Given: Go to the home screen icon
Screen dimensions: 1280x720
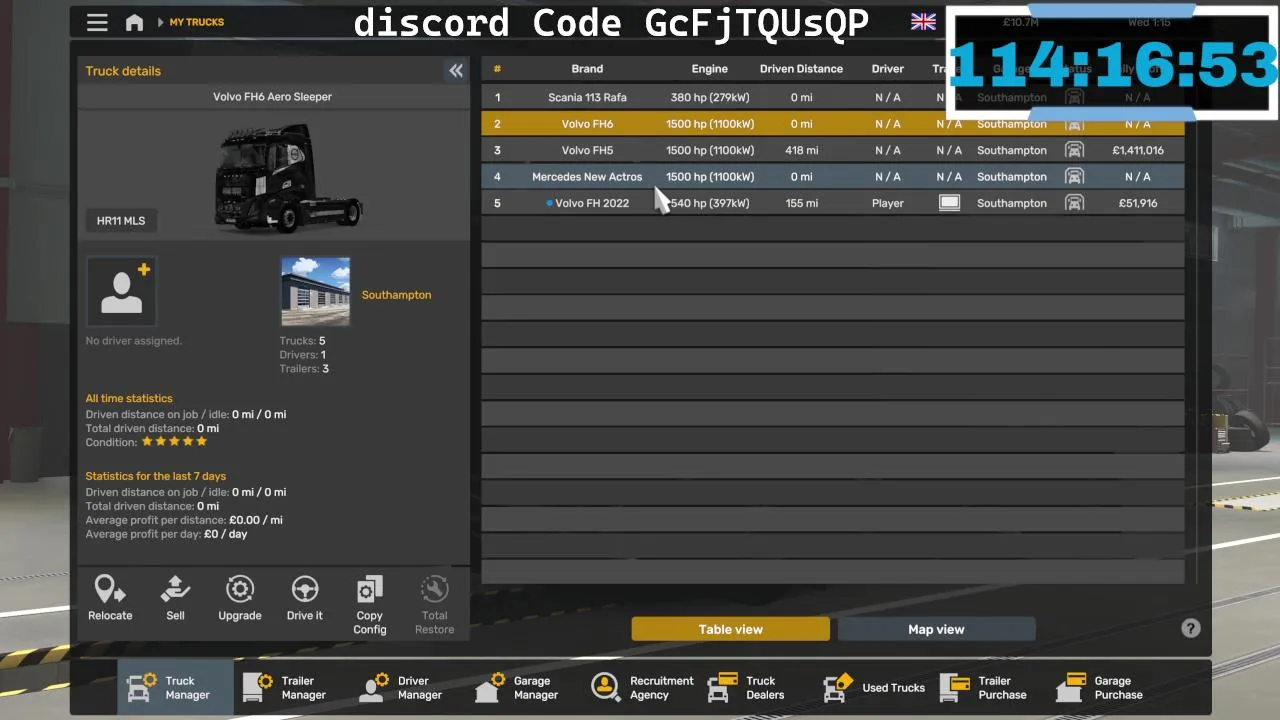Looking at the screenshot, I should coord(134,22).
